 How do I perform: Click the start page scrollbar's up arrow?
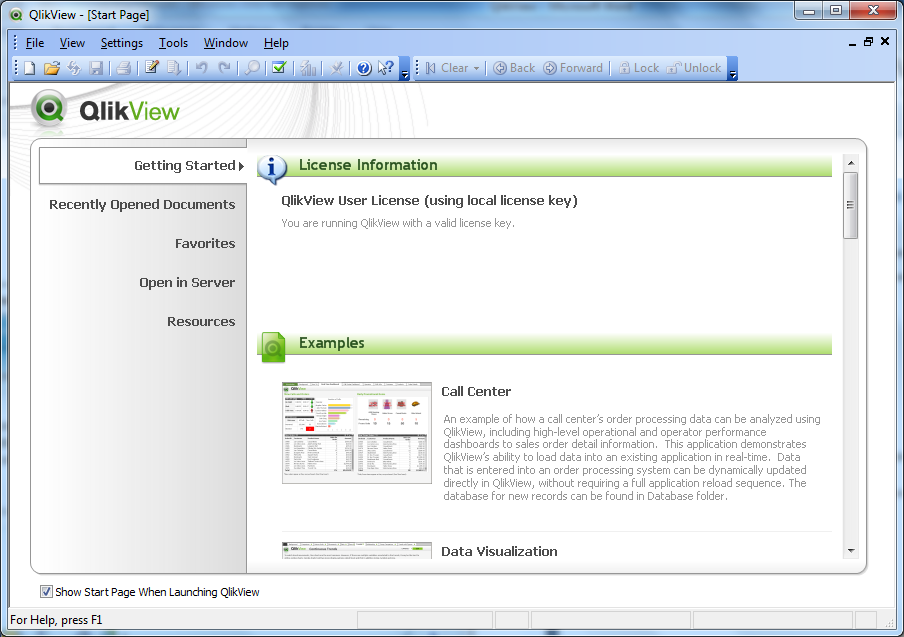[x=850, y=163]
